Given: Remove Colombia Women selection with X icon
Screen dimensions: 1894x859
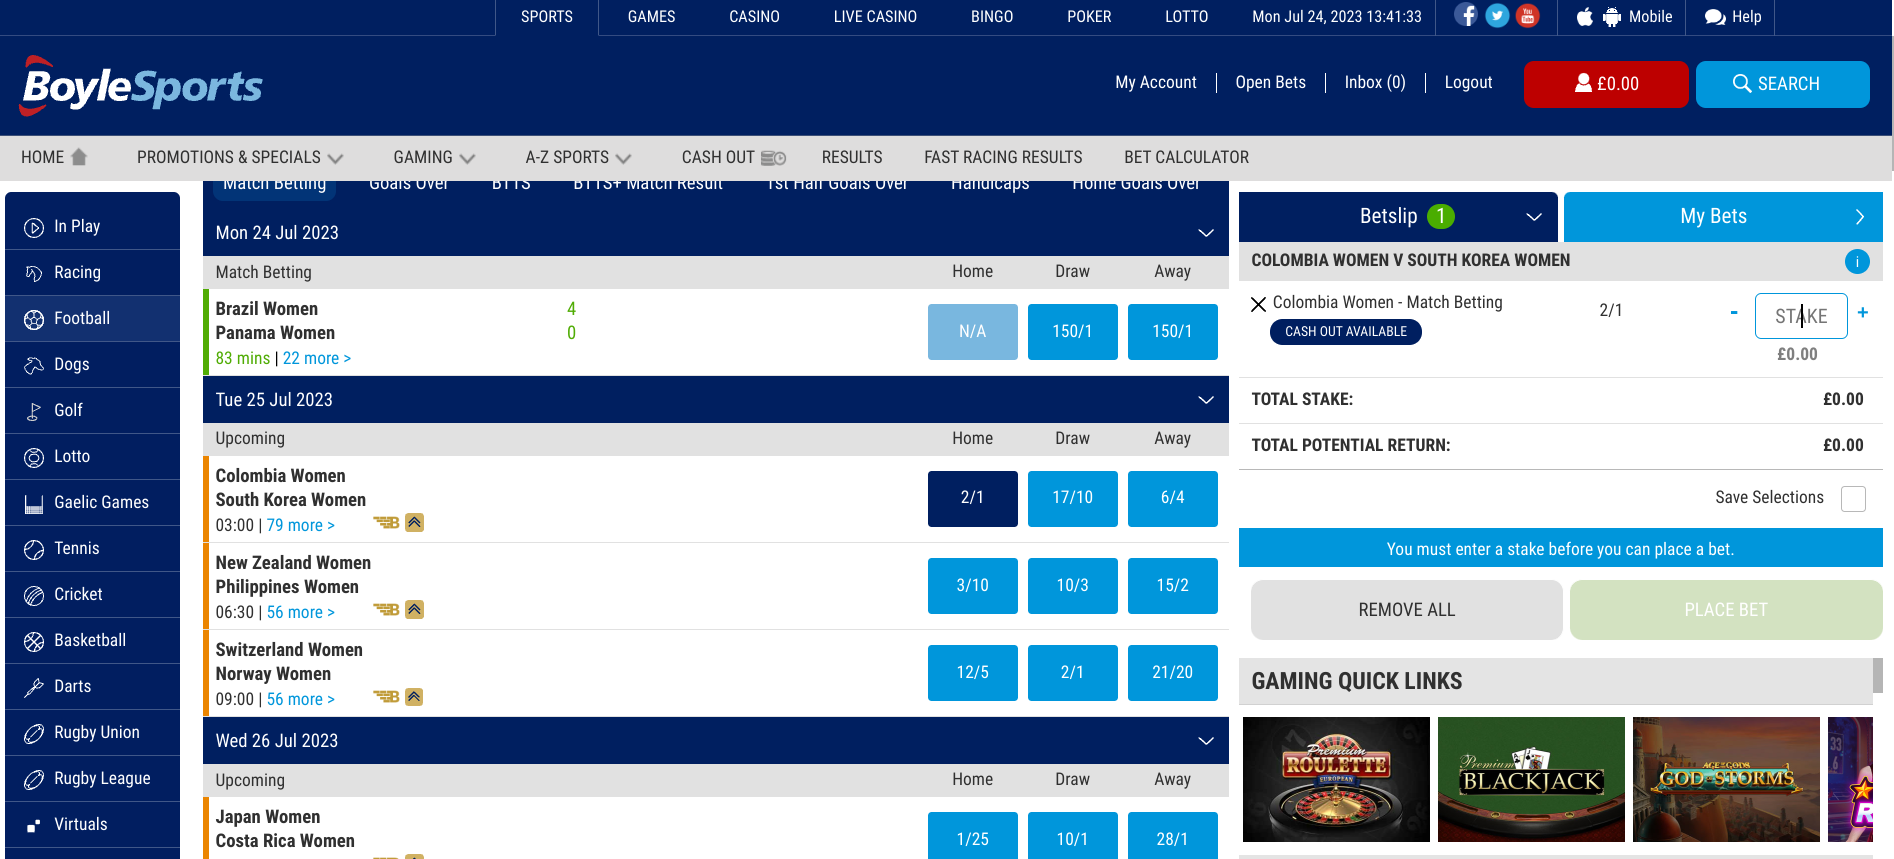Looking at the screenshot, I should point(1258,304).
